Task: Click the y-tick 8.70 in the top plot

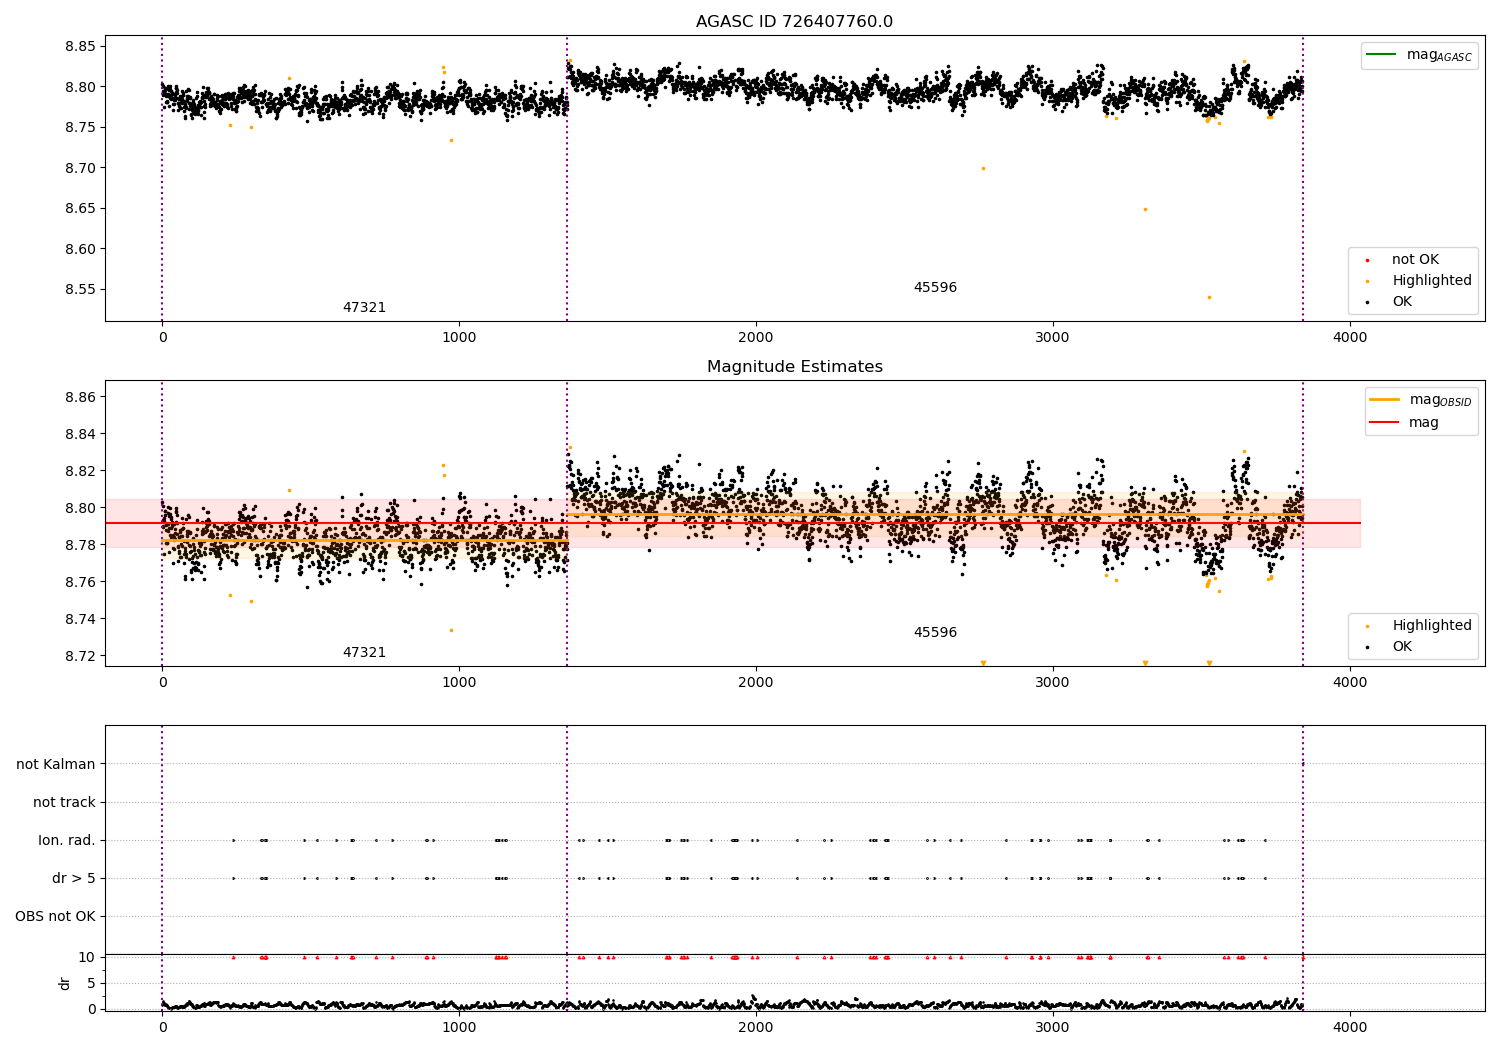Action: (x=80, y=168)
